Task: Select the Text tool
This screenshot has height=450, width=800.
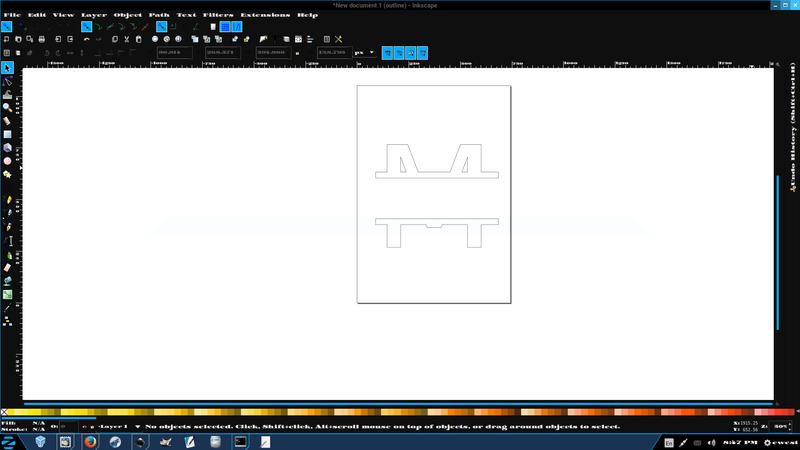Action: point(9,241)
